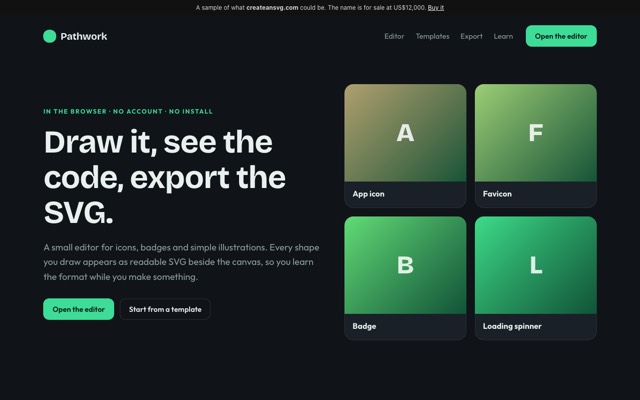Select the Loading spinner template thumbnail

(536, 265)
